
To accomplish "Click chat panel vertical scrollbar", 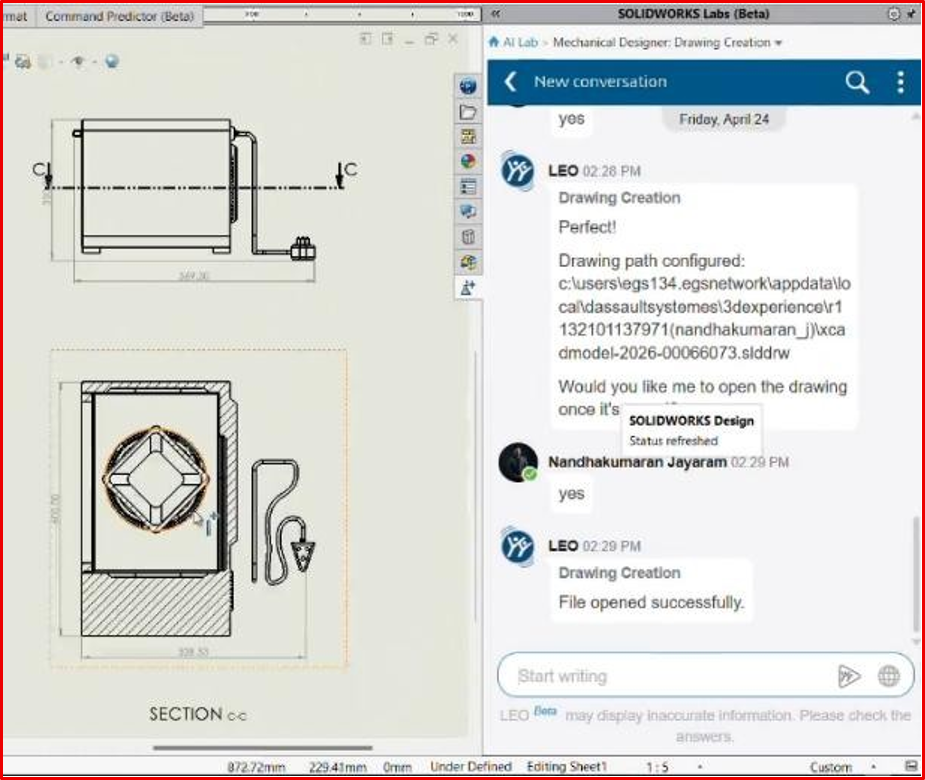I will tap(916, 572).
